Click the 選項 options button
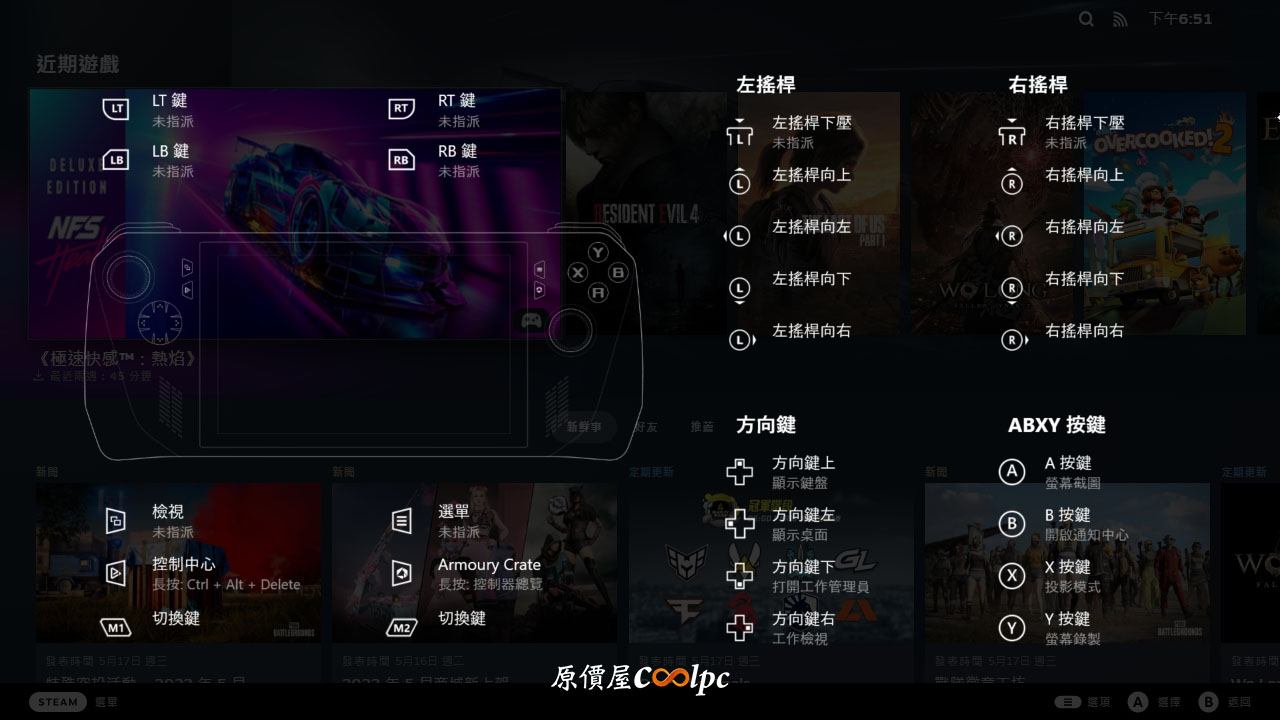This screenshot has width=1280, height=720. 1082,702
